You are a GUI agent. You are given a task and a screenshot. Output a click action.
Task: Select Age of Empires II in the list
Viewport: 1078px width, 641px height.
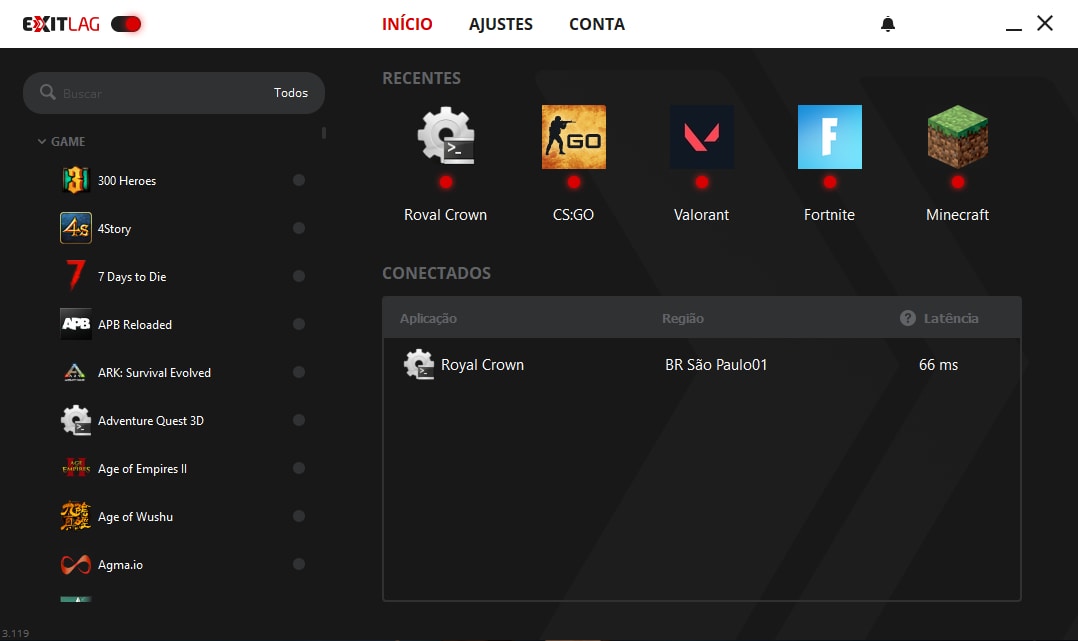coord(142,469)
